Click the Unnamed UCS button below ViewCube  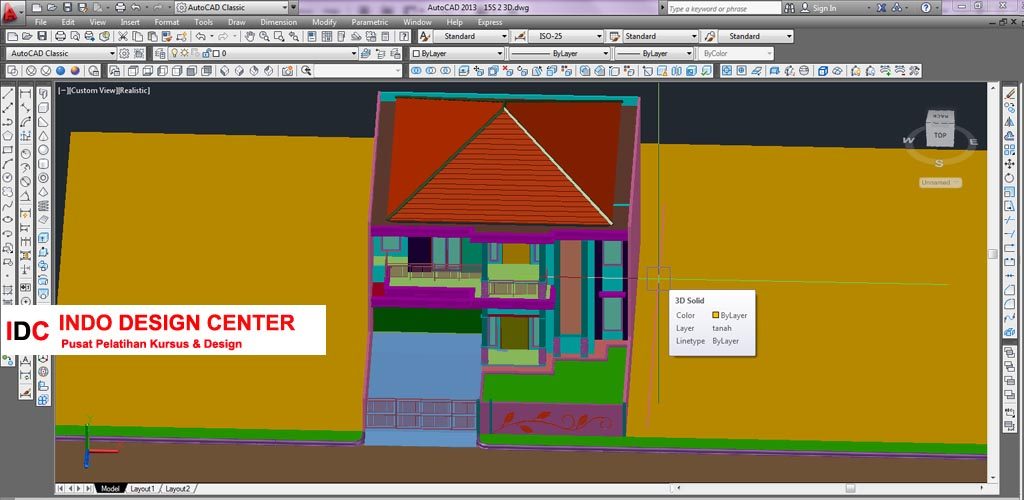coord(940,183)
